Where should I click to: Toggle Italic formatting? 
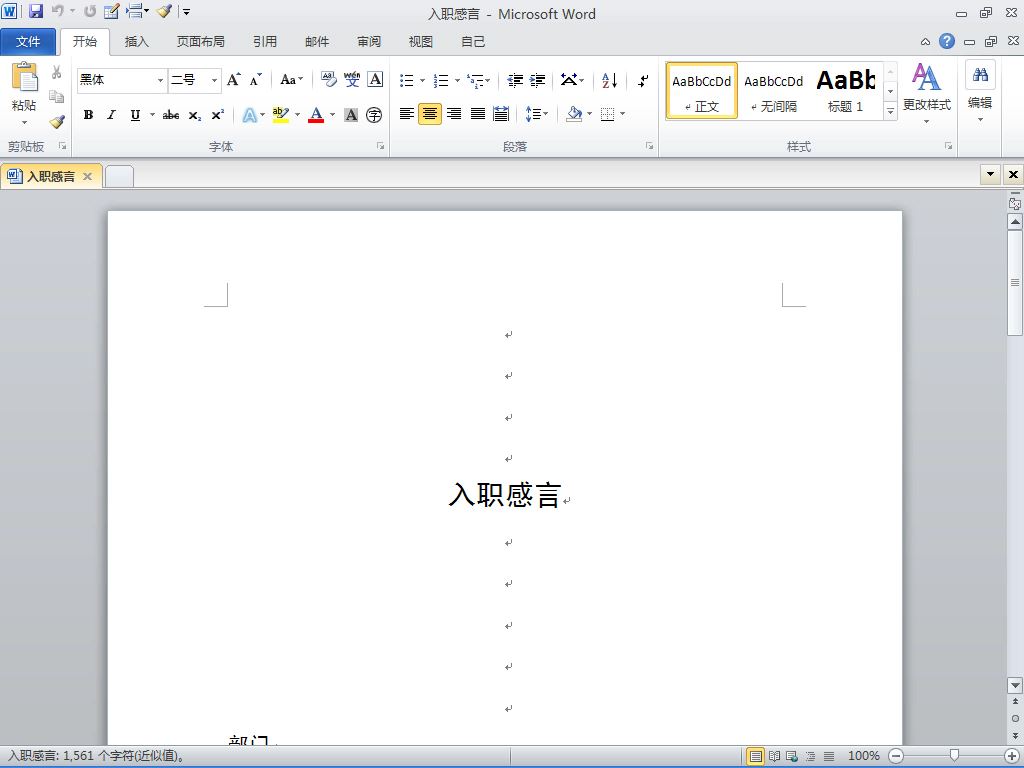pos(111,115)
